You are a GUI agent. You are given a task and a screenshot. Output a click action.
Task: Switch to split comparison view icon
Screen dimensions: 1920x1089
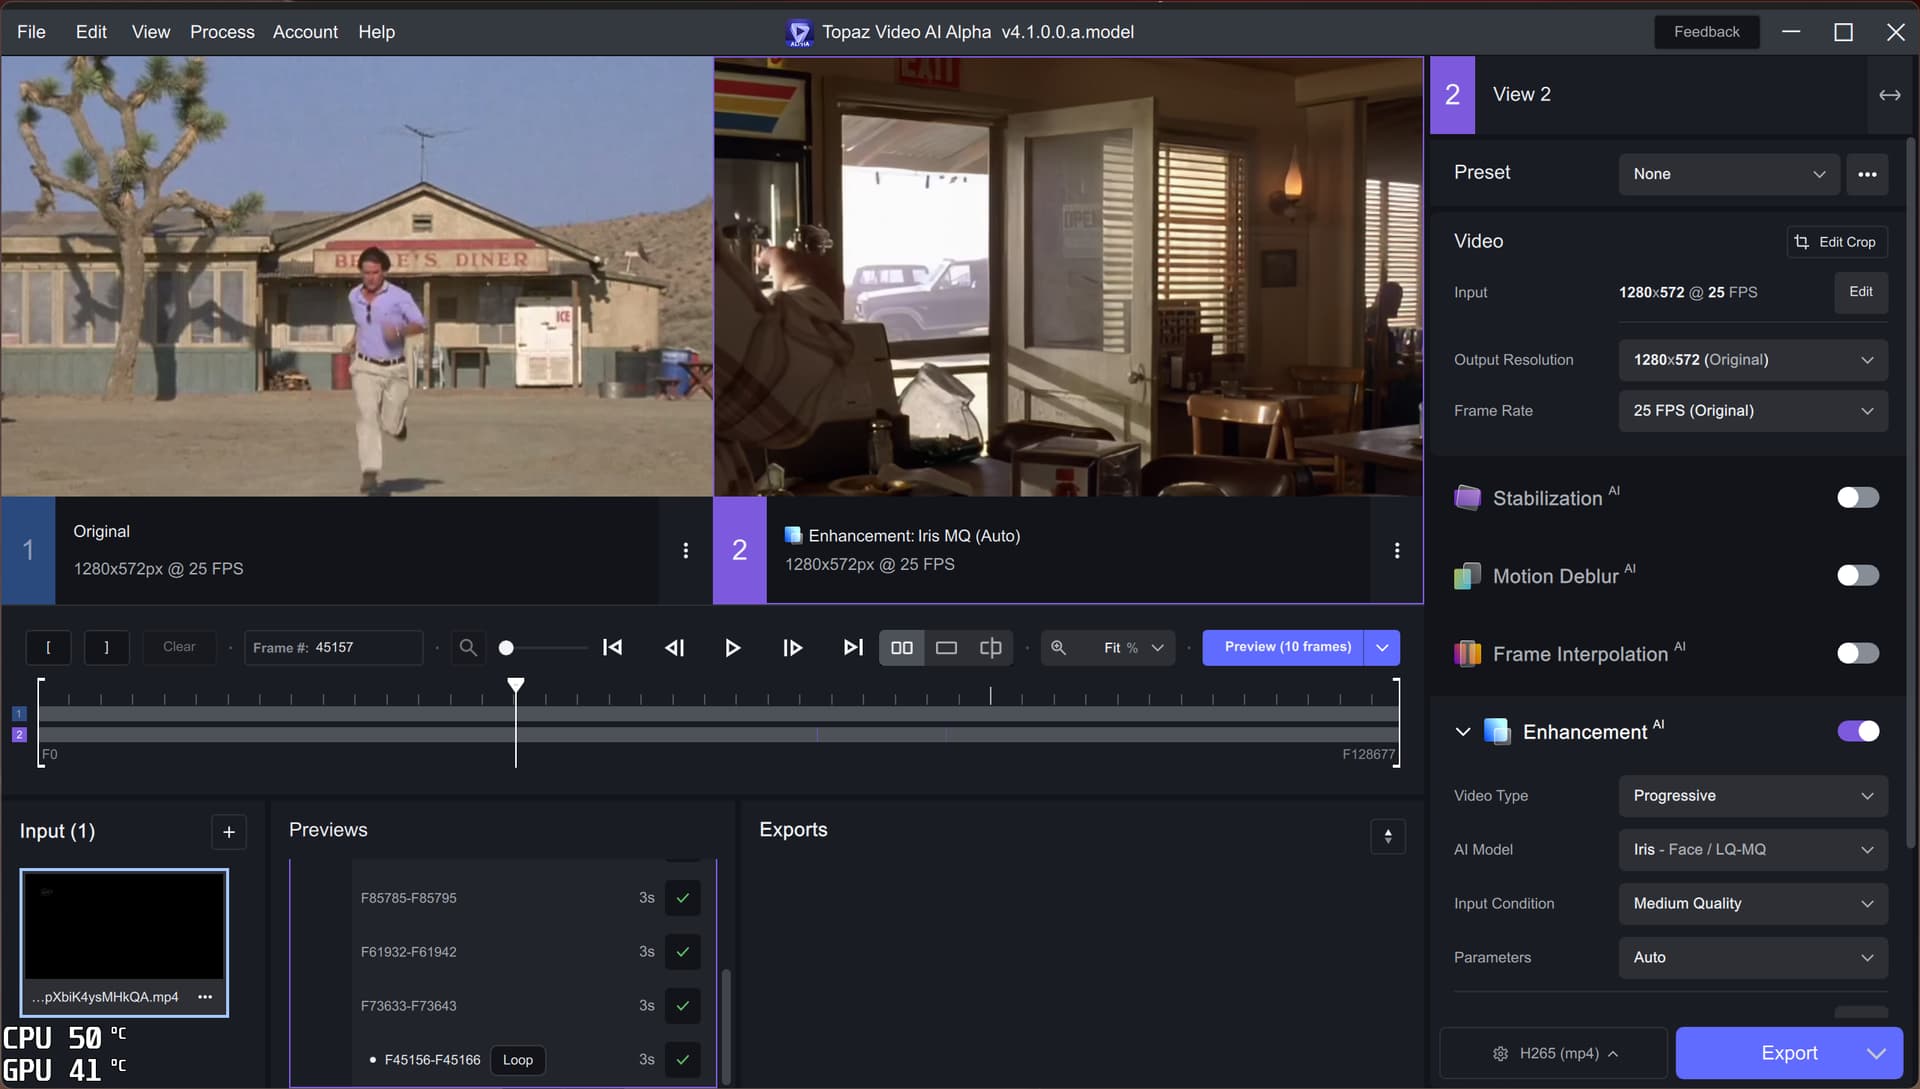coord(990,648)
